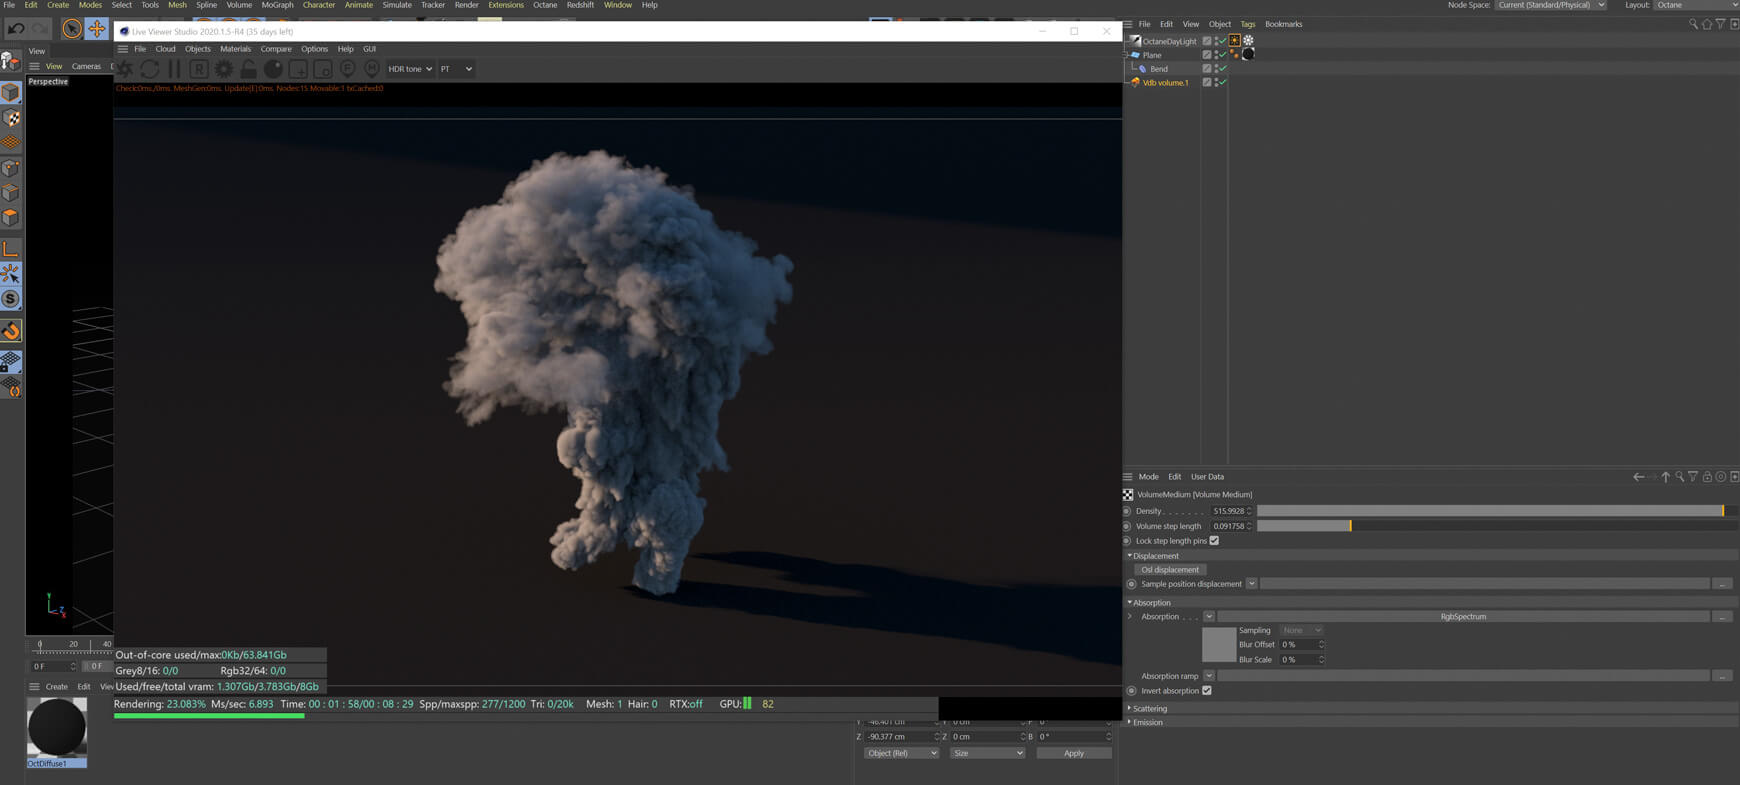
Task: Toggle the clay mode sphere icon
Action: click(x=273, y=69)
